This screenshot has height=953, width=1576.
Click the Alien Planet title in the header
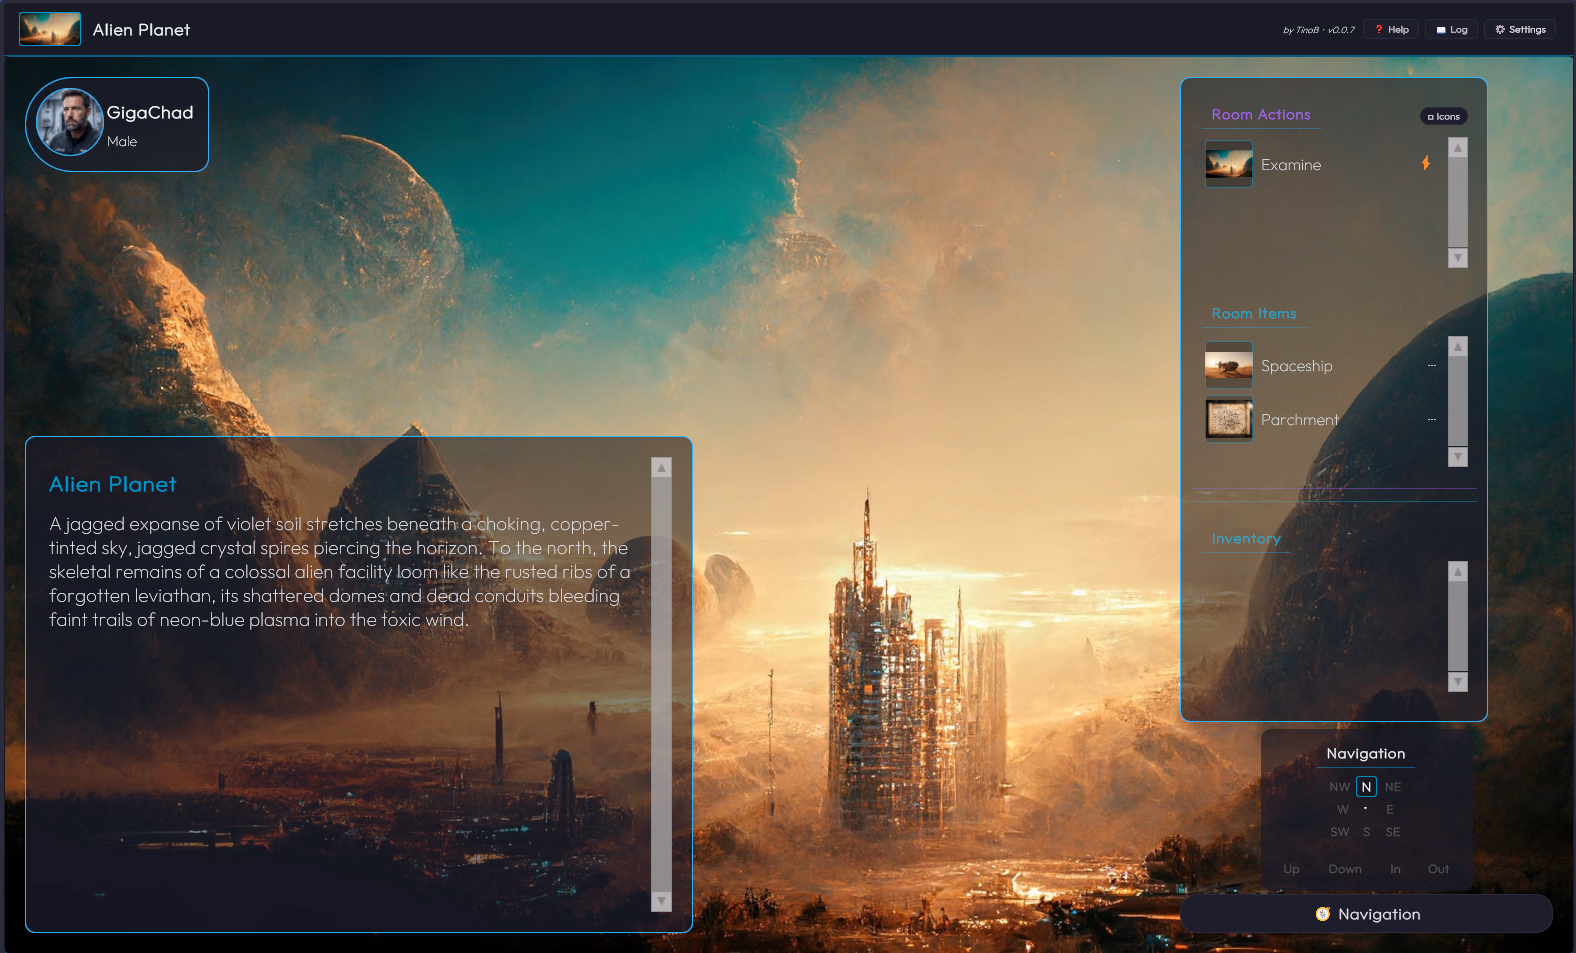pyautogui.click(x=141, y=30)
